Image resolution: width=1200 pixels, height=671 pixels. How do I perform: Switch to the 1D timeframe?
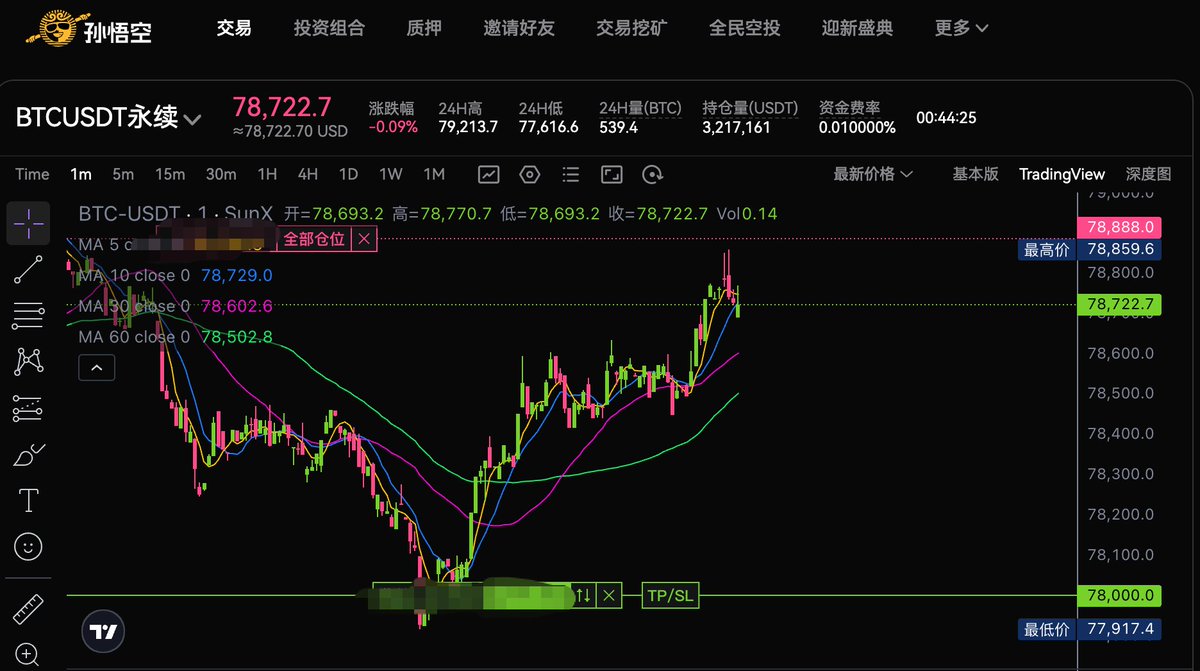click(x=348, y=174)
